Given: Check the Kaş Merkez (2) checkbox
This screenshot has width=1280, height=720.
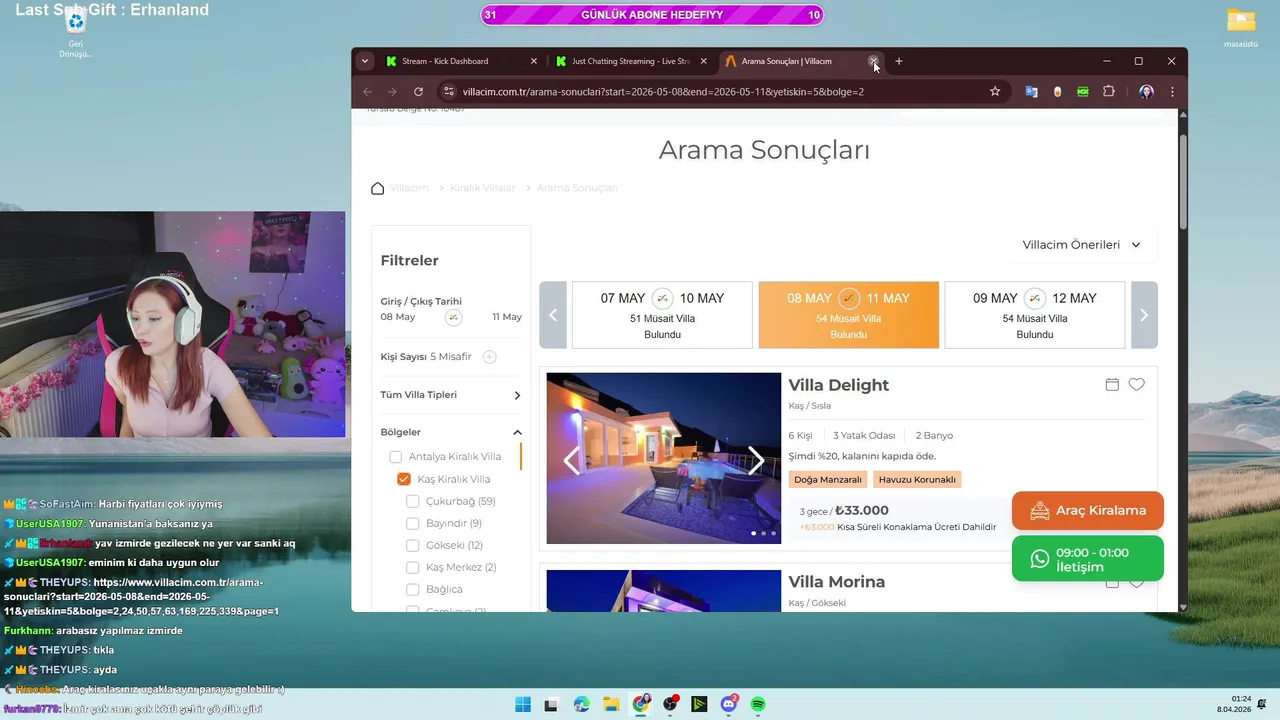Looking at the screenshot, I should click(413, 567).
